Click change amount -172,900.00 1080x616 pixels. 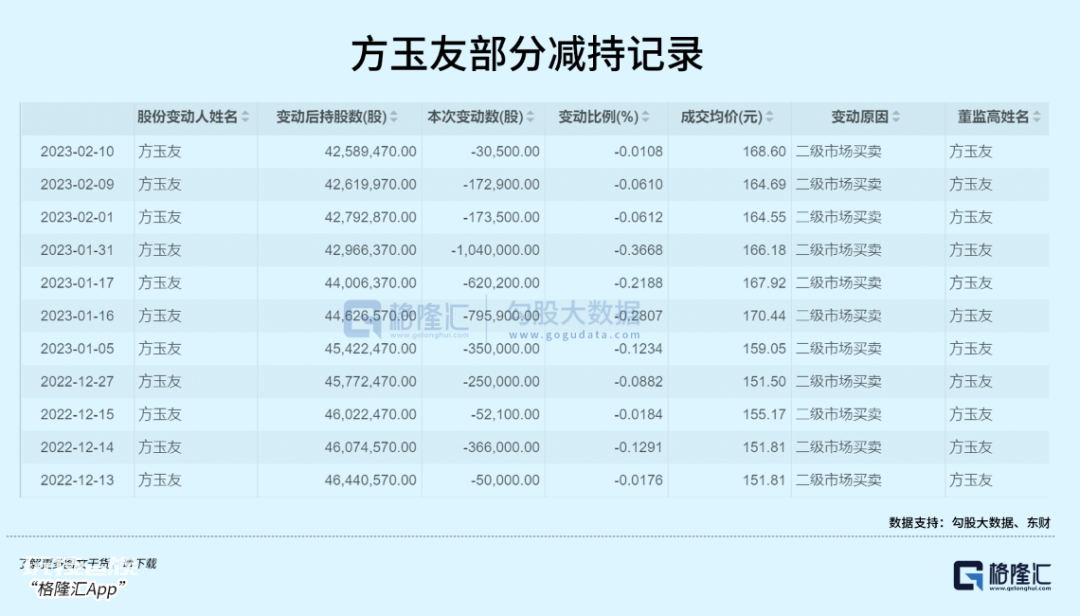[501, 185]
